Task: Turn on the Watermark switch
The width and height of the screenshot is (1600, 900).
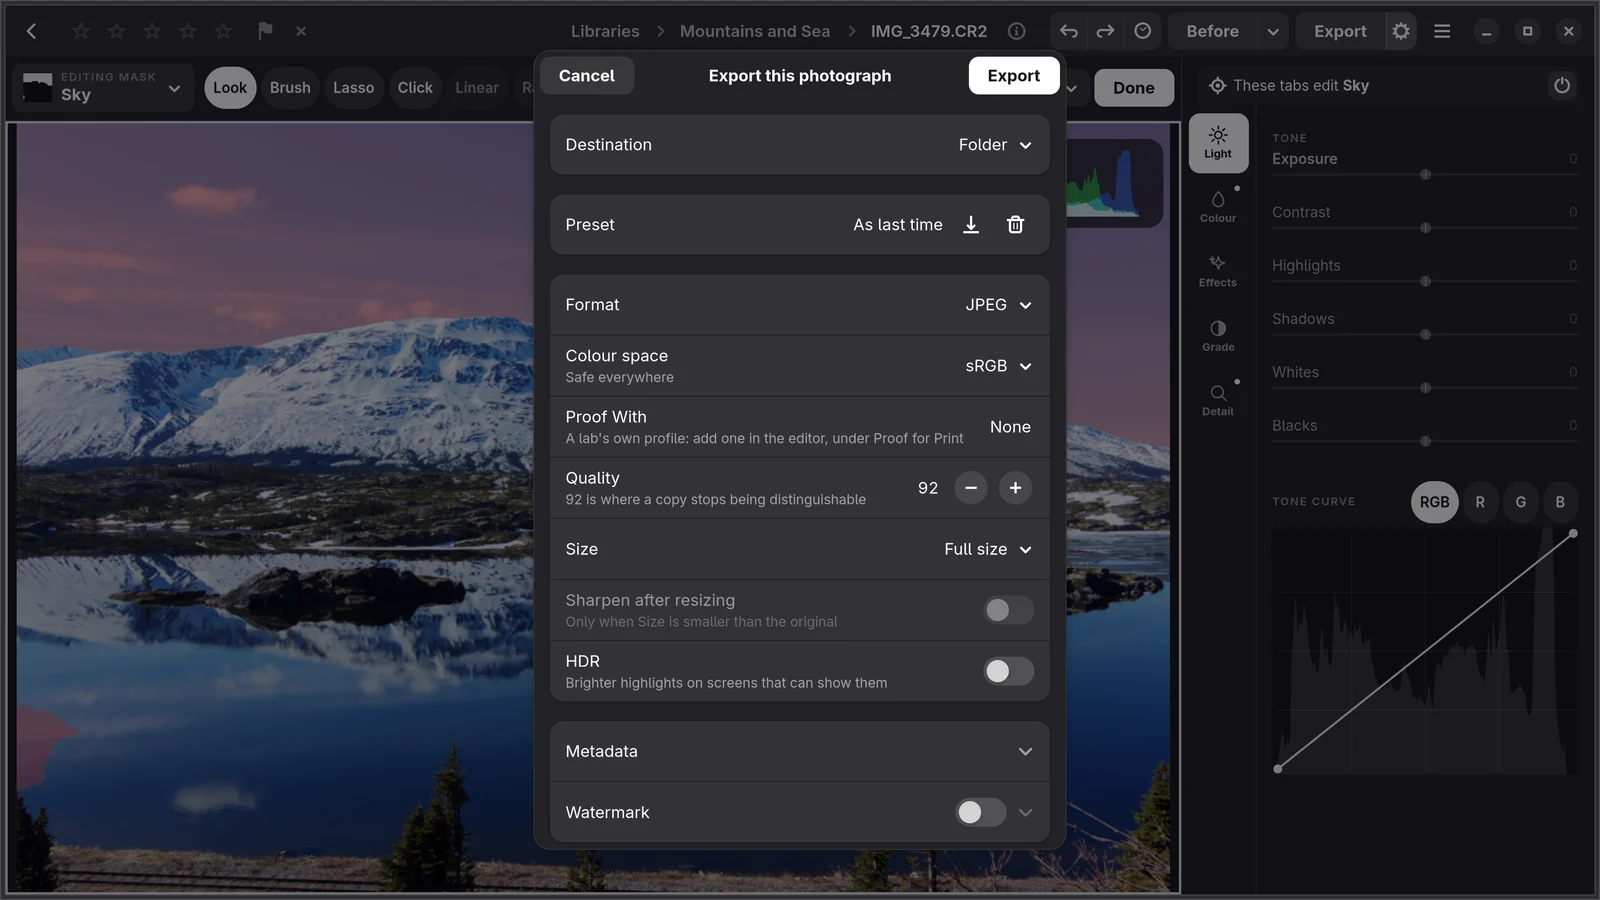Action: 980,812
